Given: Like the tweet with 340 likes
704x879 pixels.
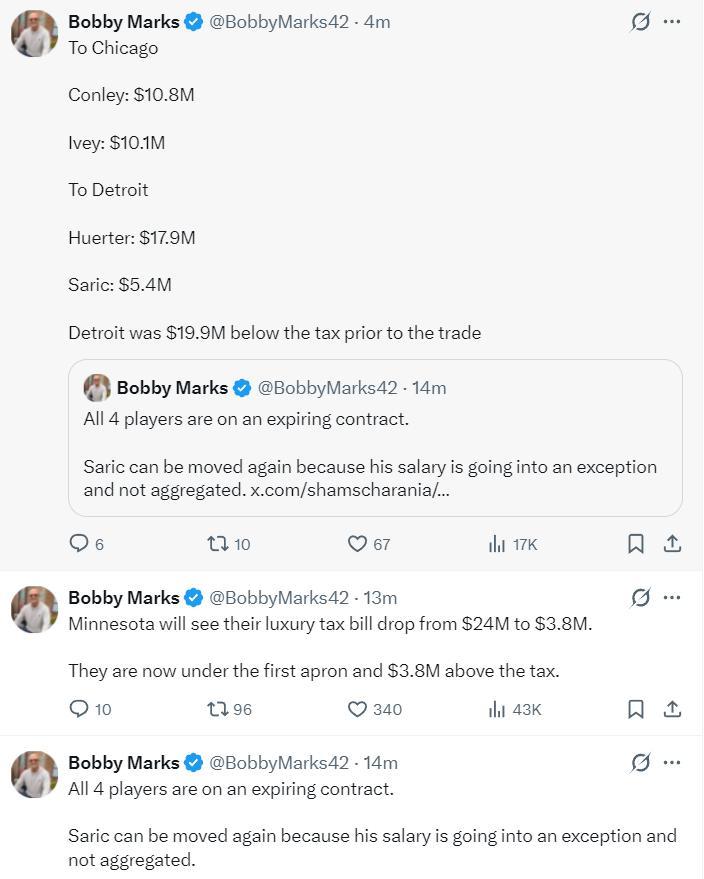Looking at the screenshot, I should tap(357, 709).
